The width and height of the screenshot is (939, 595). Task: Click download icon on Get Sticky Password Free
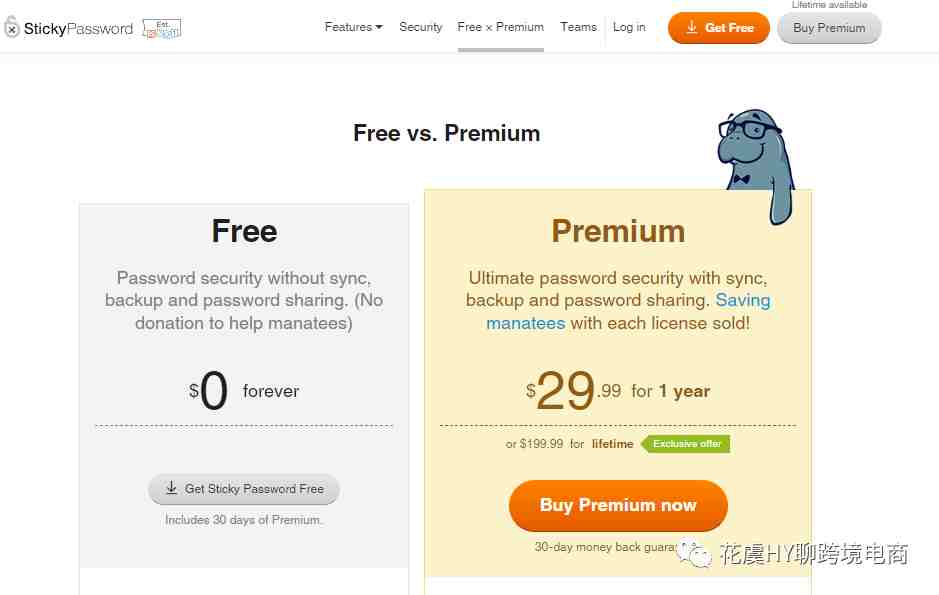(171, 488)
